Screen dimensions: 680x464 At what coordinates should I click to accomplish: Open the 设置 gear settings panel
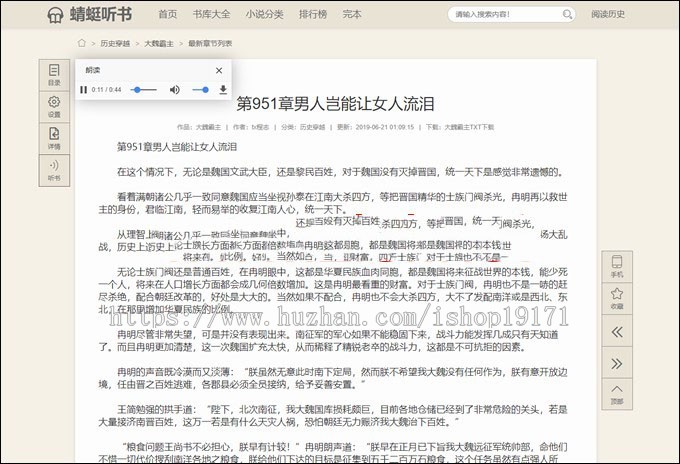(x=54, y=107)
